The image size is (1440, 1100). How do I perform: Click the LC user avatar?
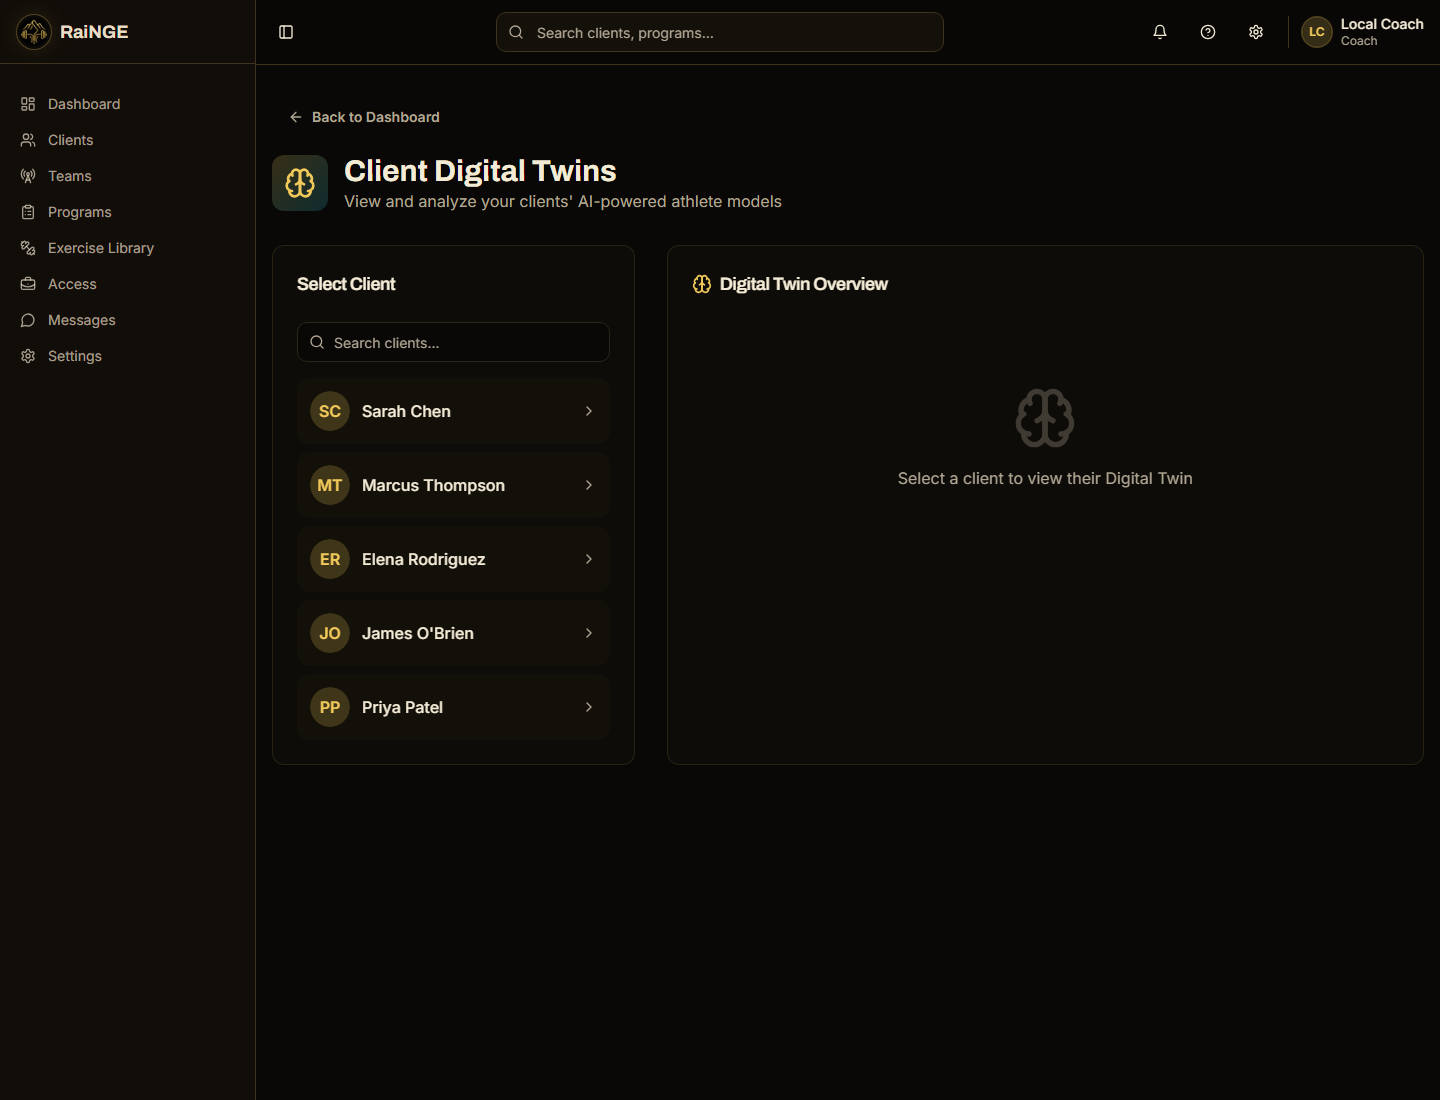tap(1317, 32)
